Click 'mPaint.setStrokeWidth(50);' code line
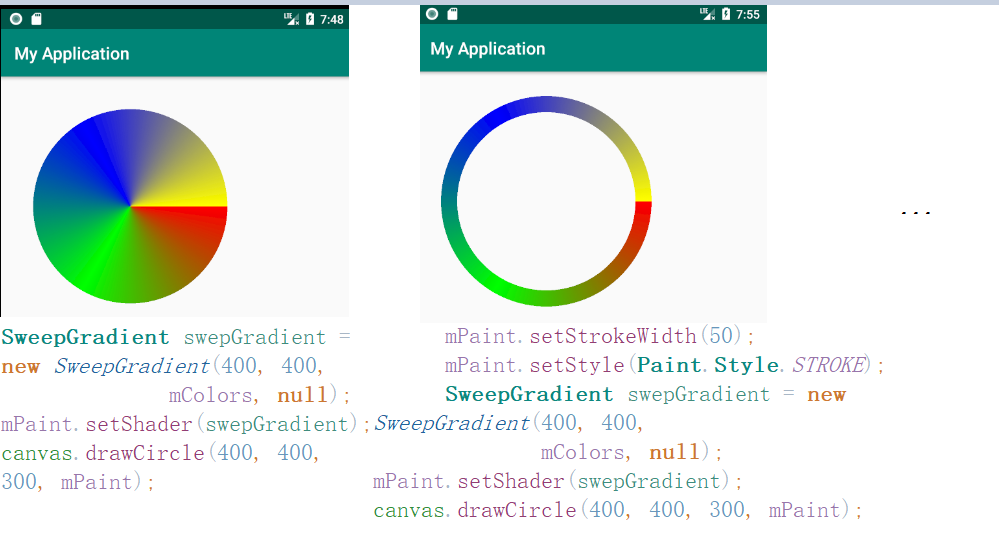Image resolution: width=999 pixels, height=549 pixels. click(x=600, y=336)
